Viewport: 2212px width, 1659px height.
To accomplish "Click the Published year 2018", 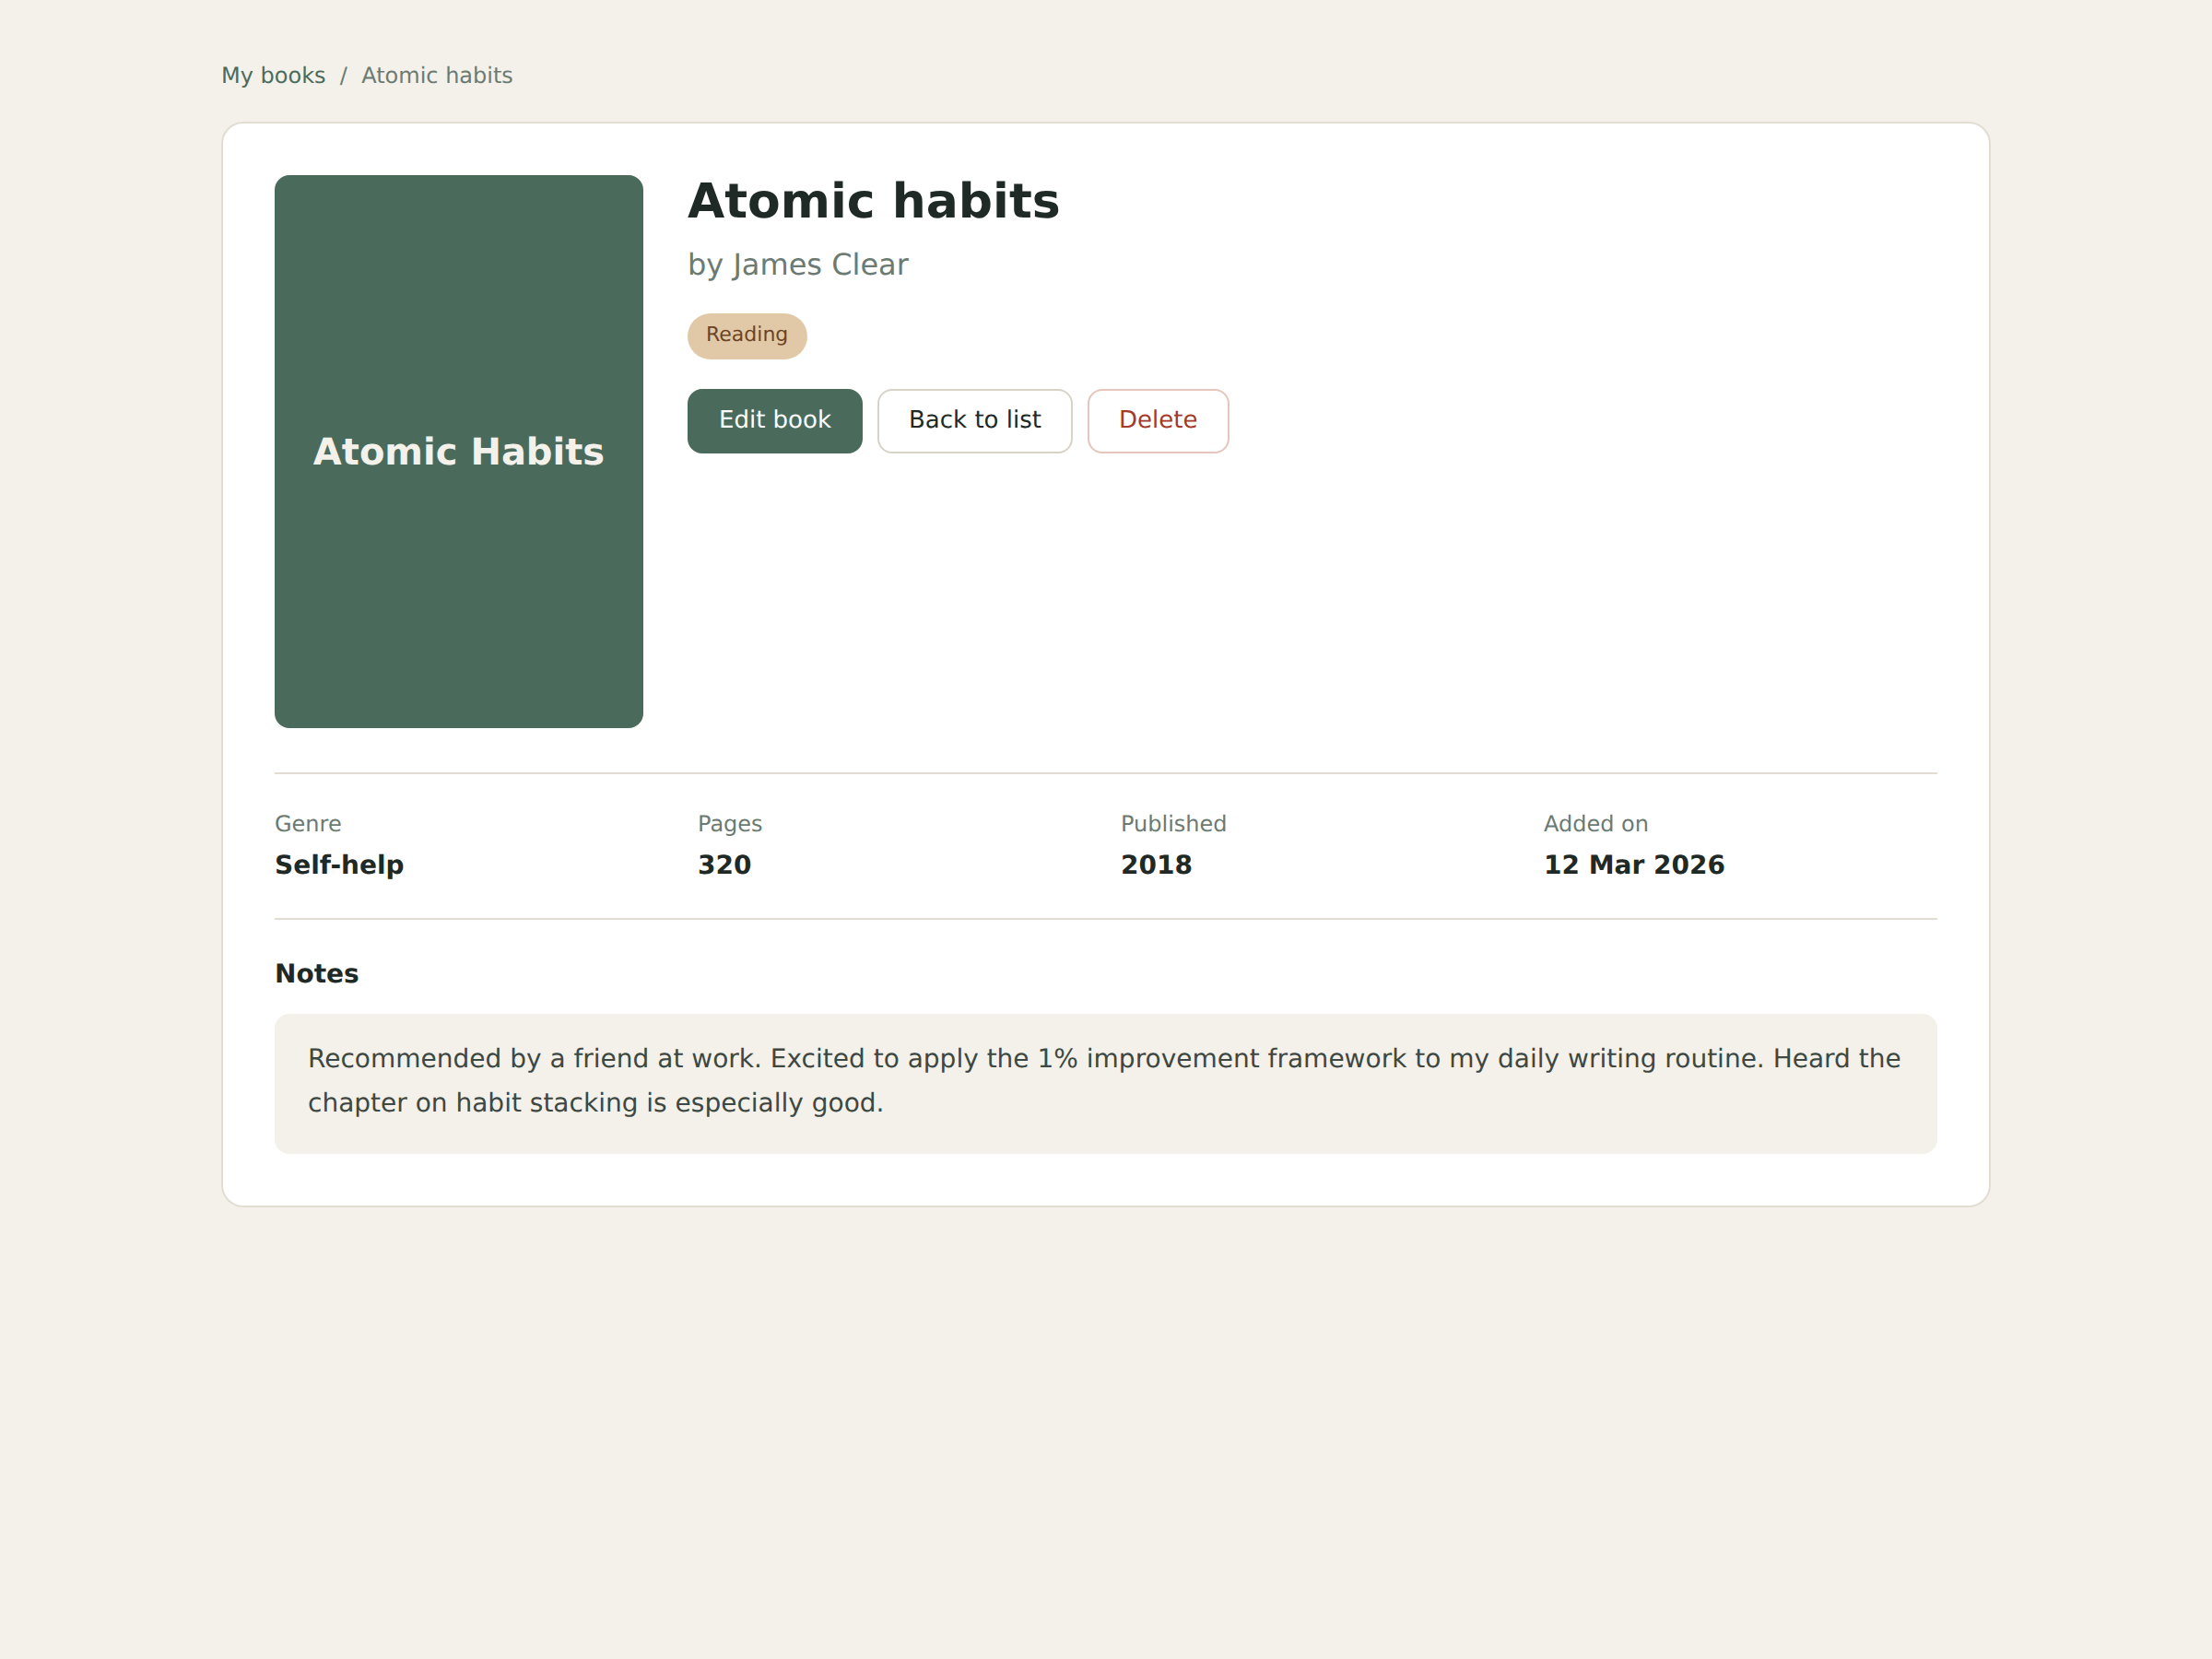I will (1156, 865).
